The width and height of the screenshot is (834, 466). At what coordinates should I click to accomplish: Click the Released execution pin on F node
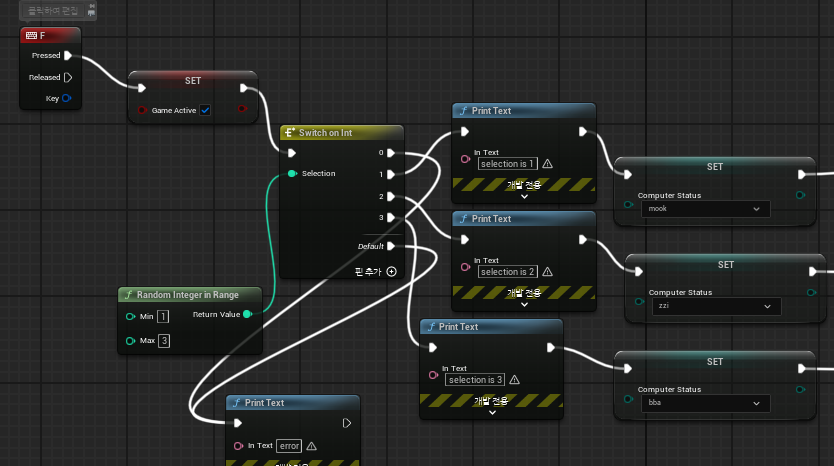tap(68, 77)
